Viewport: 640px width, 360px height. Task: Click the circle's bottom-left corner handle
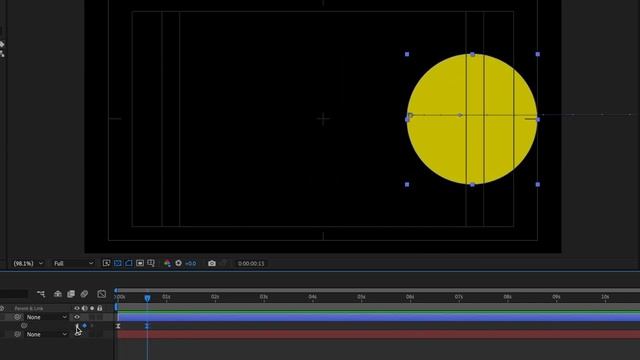(x=407, y=184)
